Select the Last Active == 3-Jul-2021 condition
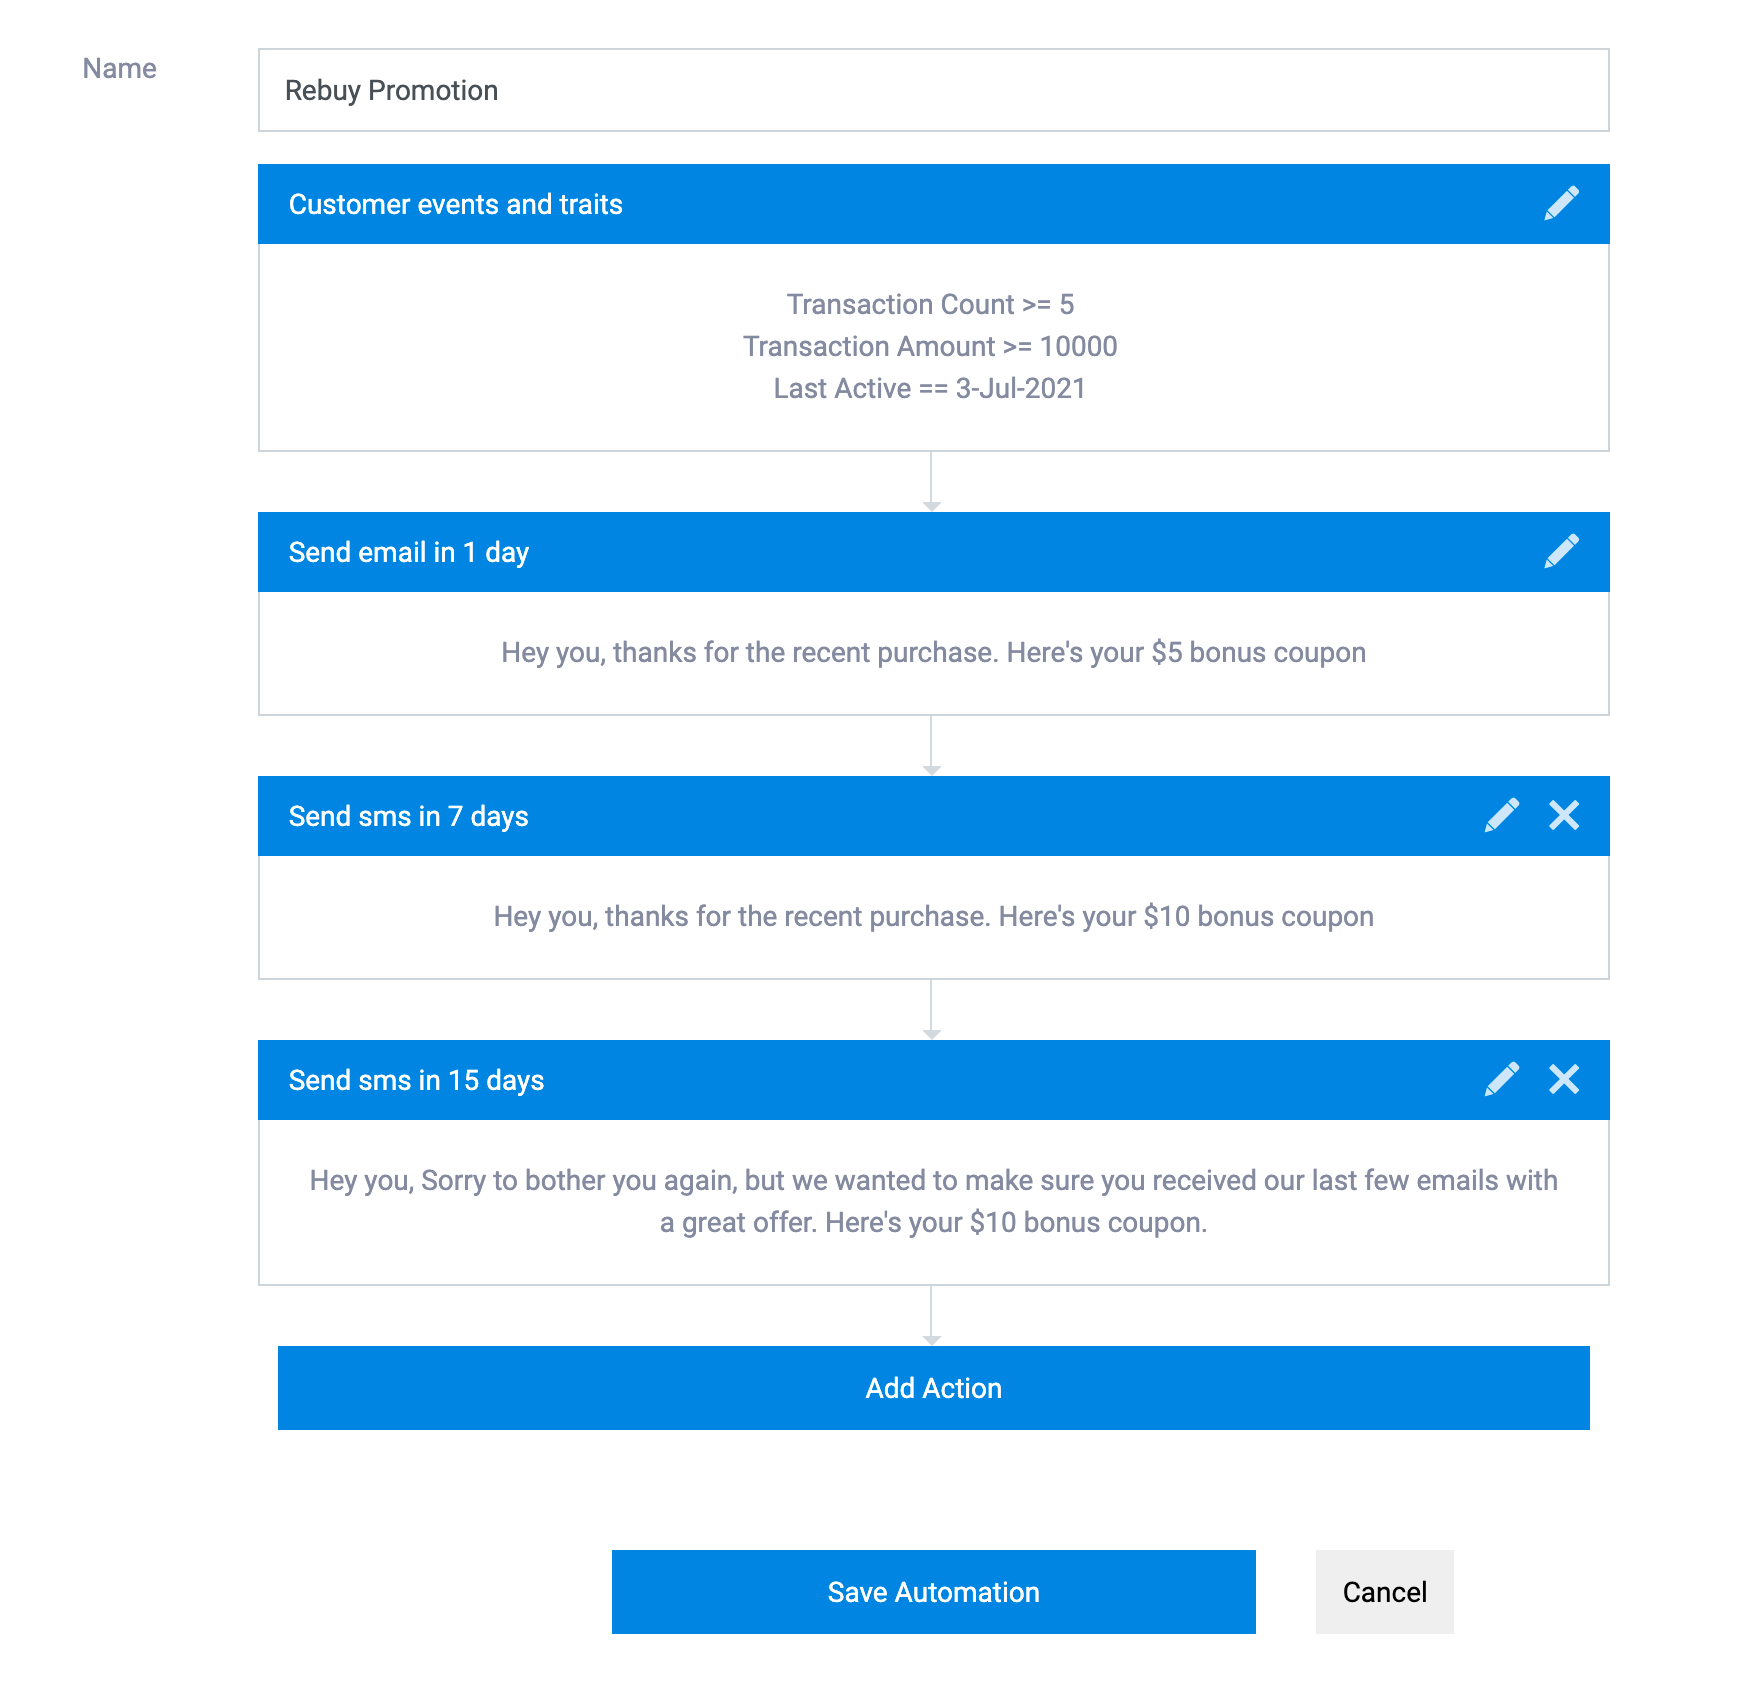Image resolution: width=1750 pixels, height=1702 pixels. coord(930,388)
